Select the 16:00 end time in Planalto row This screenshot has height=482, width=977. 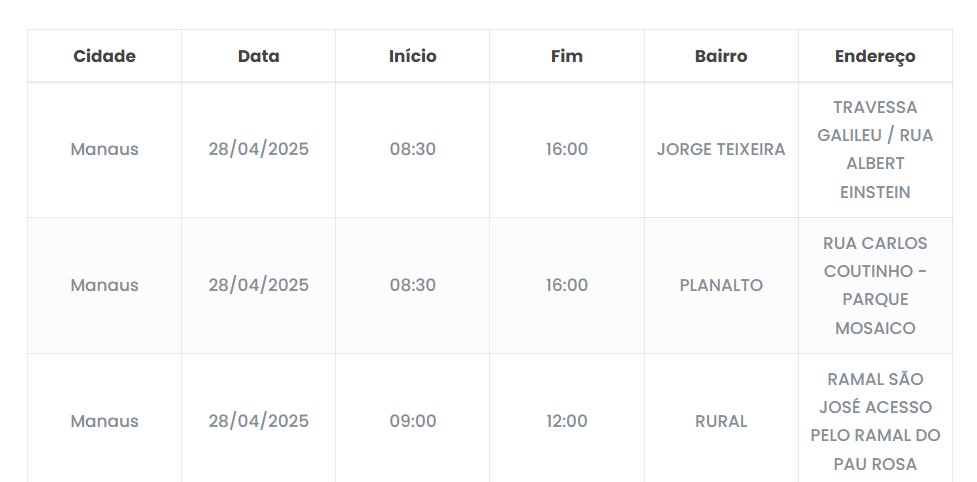[x=566, y=285]
